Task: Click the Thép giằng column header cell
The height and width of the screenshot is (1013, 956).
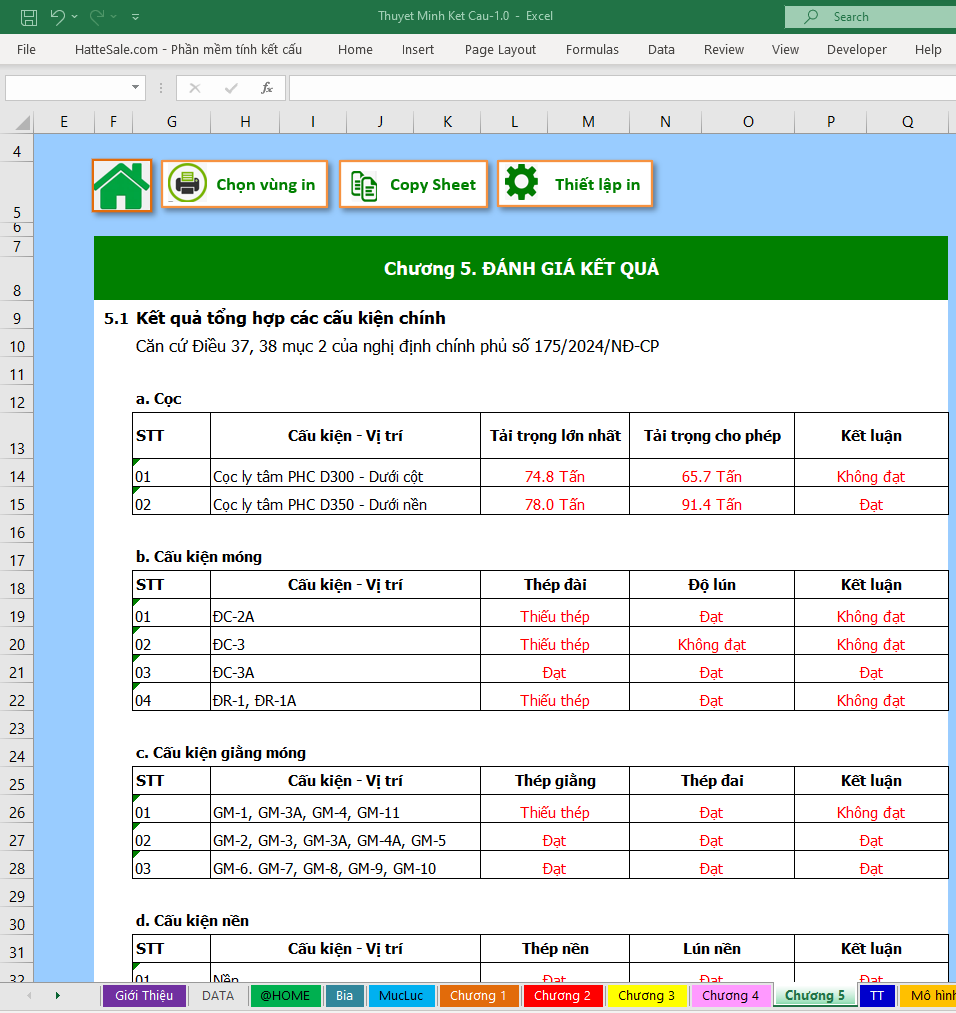Action: tap(555, 781)
